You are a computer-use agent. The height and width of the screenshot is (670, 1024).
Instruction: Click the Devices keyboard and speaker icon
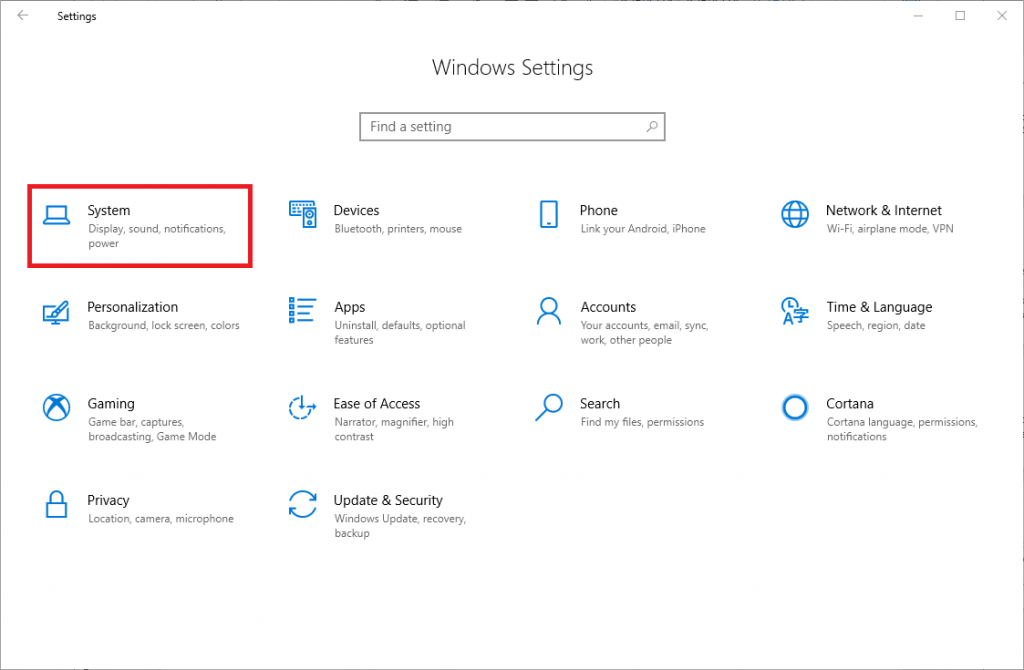pyautogui.click(x=303, y=214)
